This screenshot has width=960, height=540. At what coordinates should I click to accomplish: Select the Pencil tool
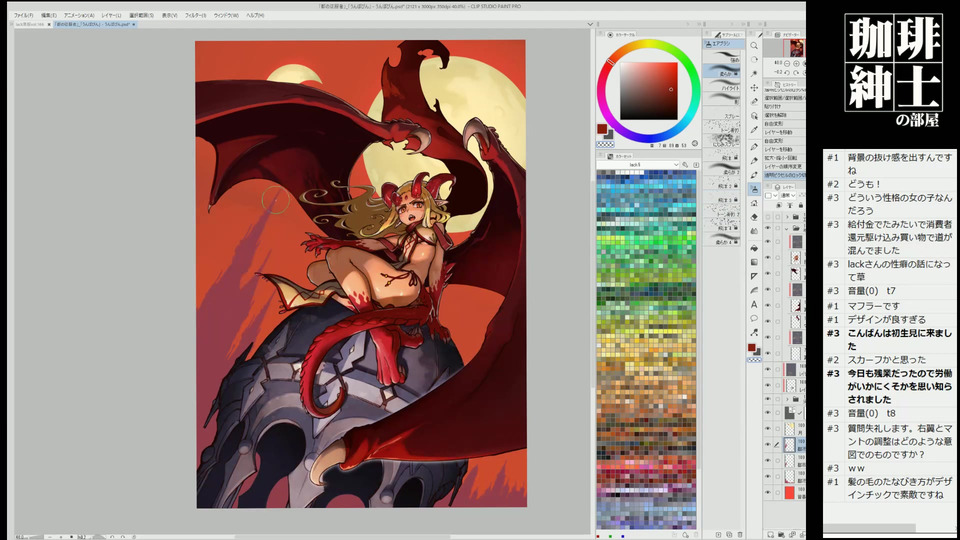(754, 160)
